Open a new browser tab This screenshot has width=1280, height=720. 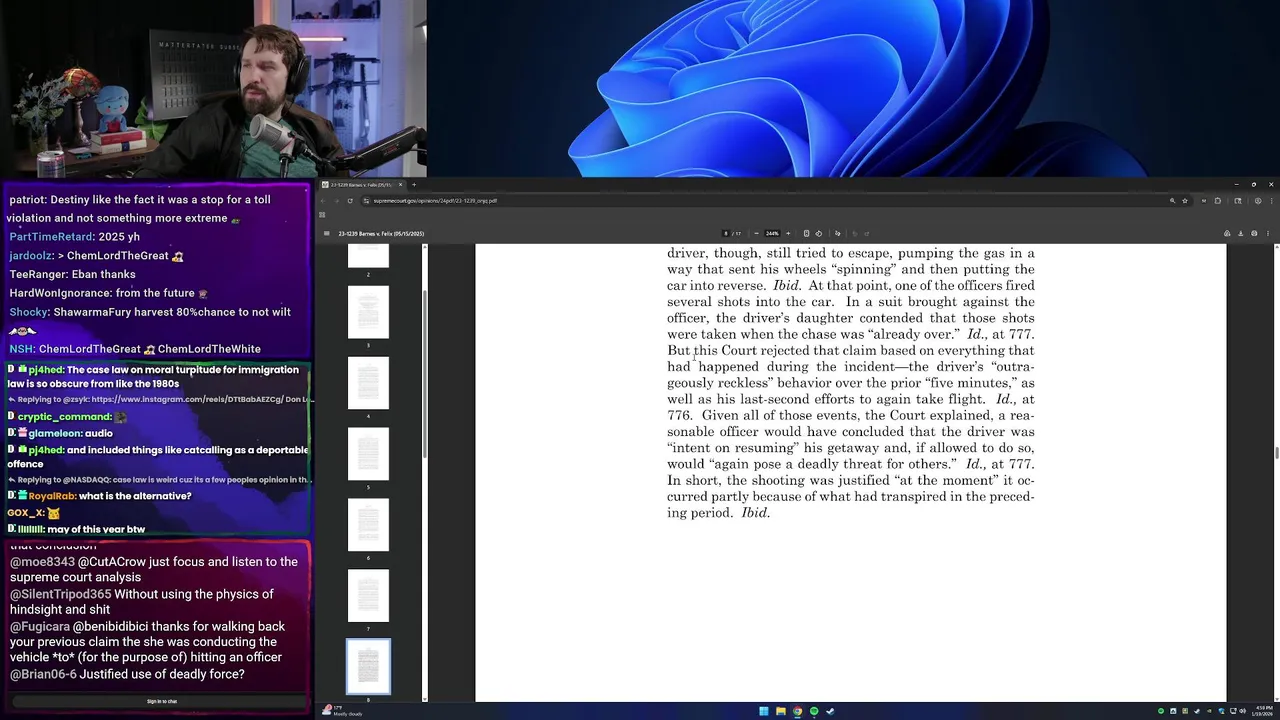point(414,184)
